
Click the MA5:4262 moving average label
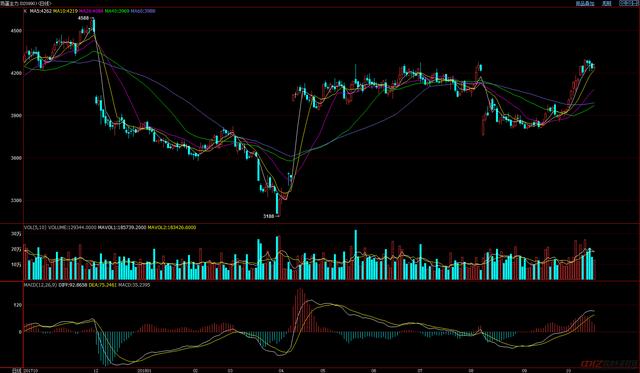click(40, 11)
